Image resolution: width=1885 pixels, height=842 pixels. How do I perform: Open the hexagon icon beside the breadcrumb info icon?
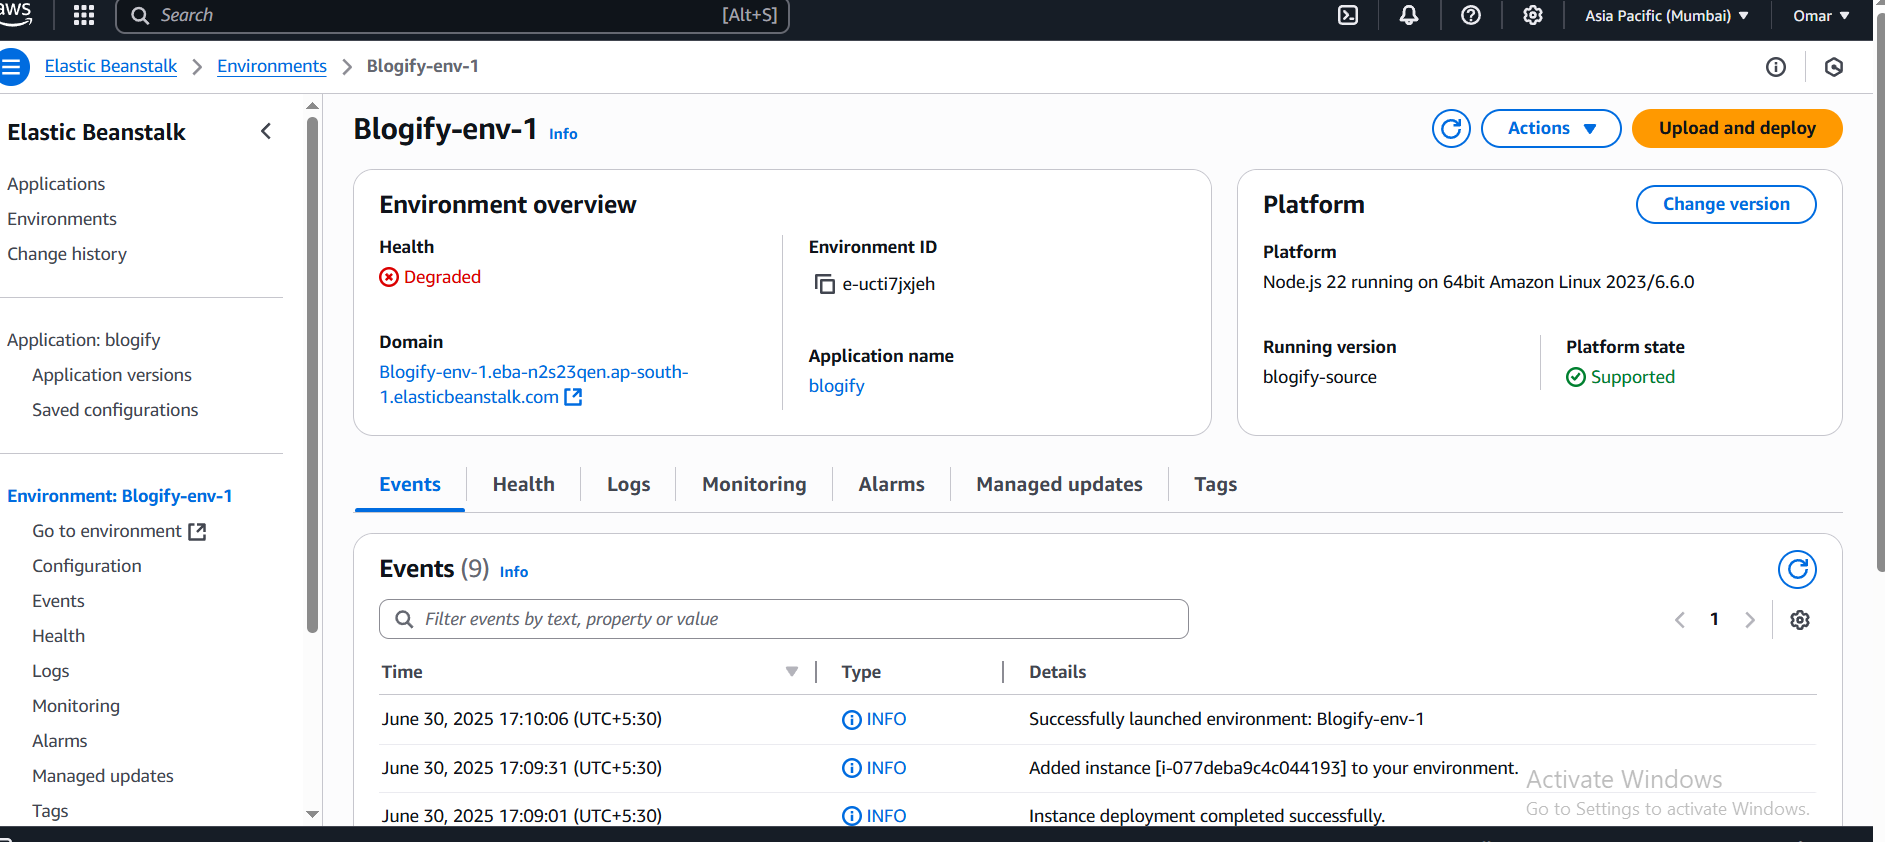pos(1834,67)
